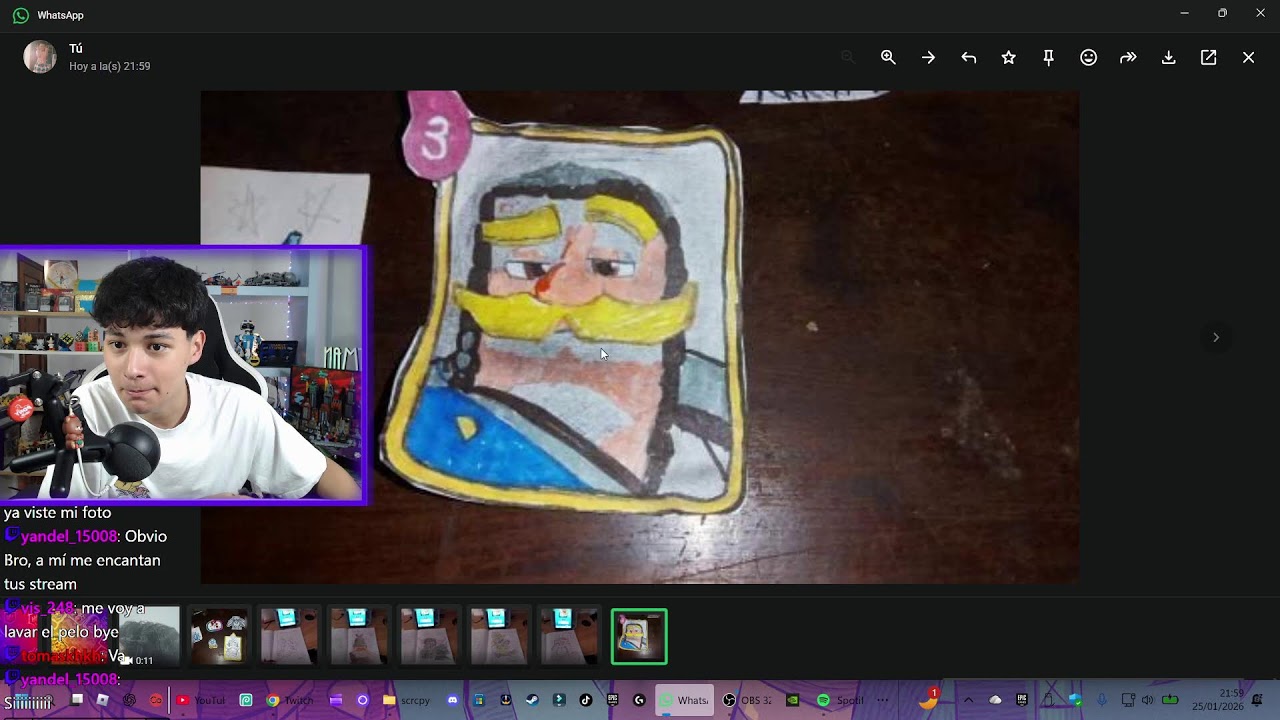React to the photo with an emoji

coord(1088,58)
